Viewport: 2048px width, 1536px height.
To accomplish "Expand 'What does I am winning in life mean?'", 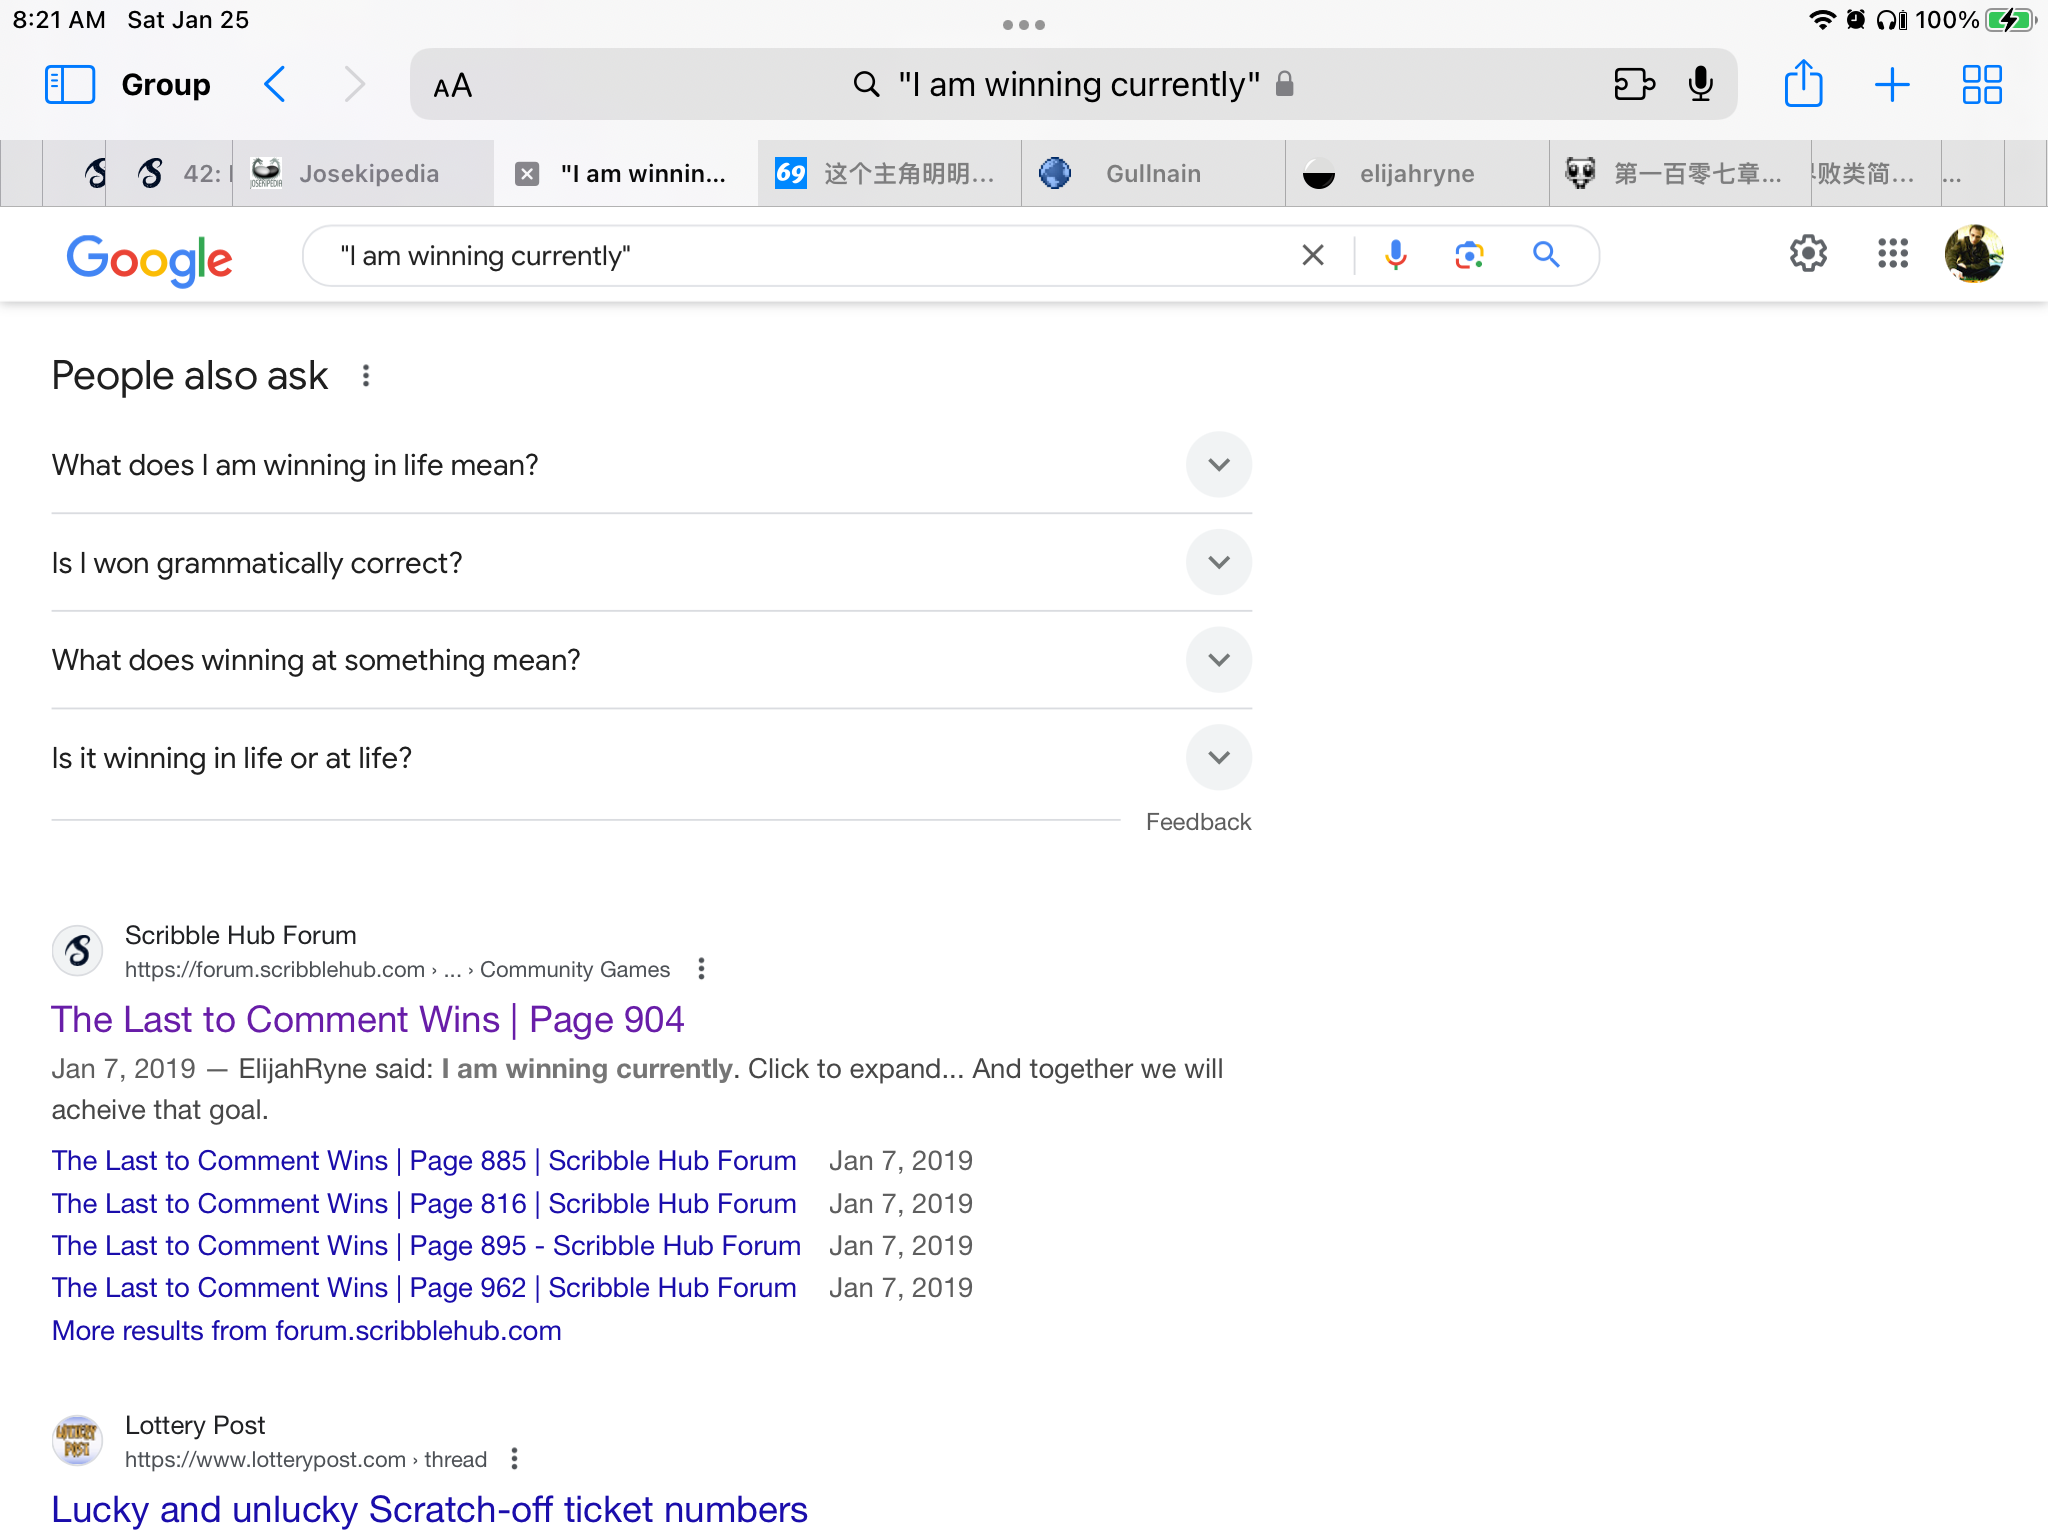I will [x=1218, y=465].
